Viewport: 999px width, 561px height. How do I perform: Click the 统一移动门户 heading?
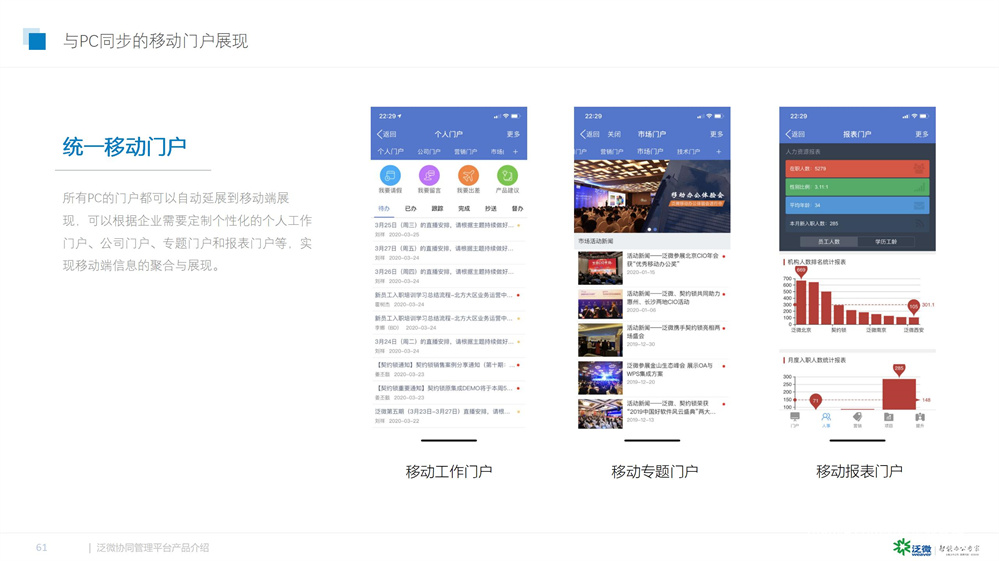[x=124, y=147]
